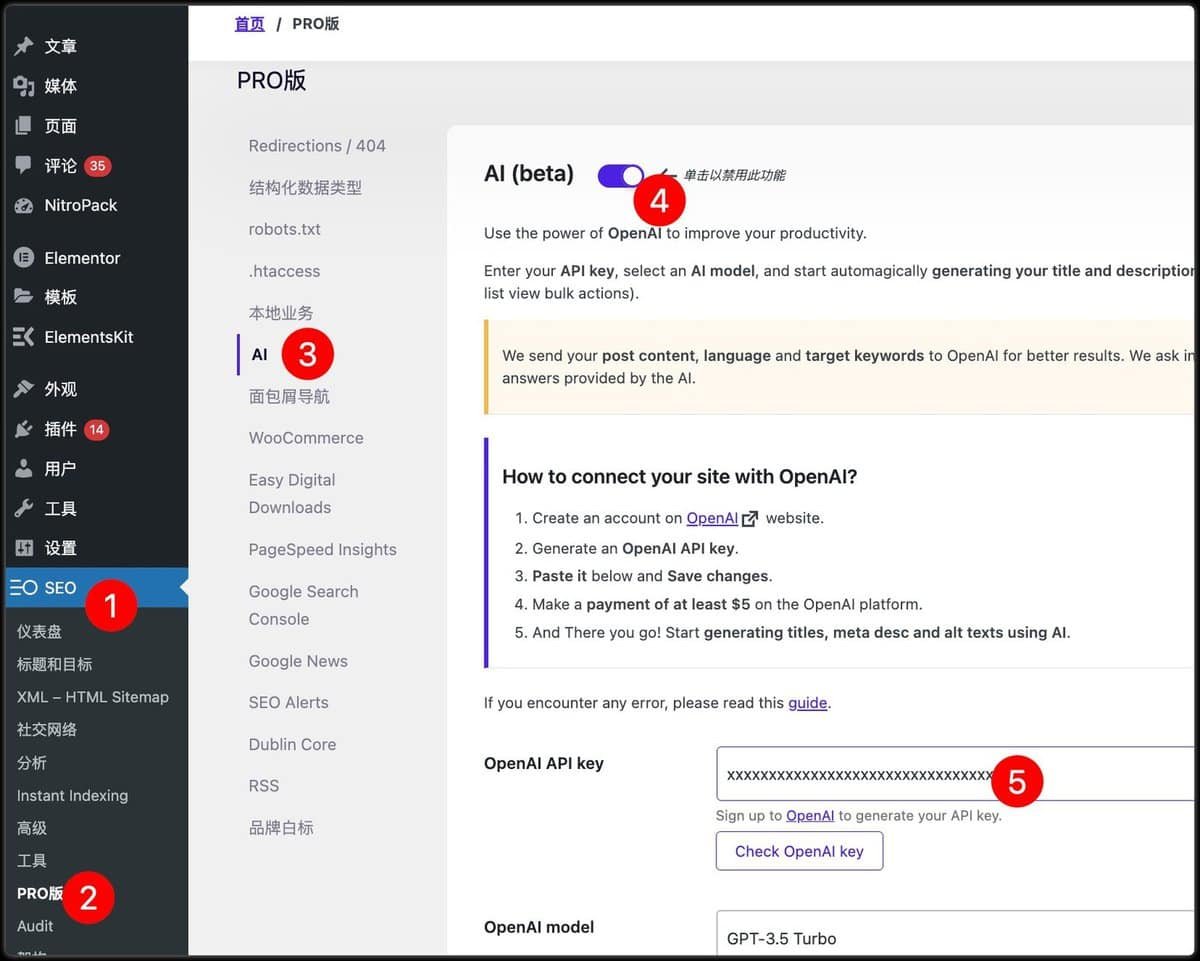Switch to PageSpeed Insights tab

click(323, 550)
